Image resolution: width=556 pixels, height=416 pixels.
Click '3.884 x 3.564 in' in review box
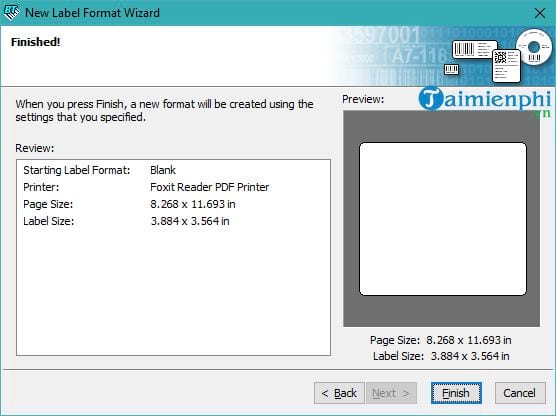(x=190, y=221)
